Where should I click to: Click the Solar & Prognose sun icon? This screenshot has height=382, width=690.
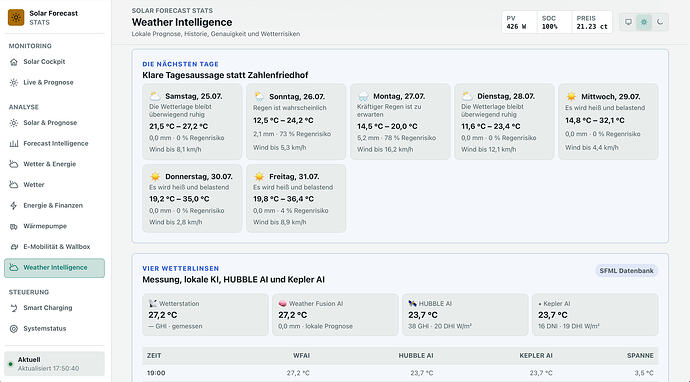click(x=14, y=123)
